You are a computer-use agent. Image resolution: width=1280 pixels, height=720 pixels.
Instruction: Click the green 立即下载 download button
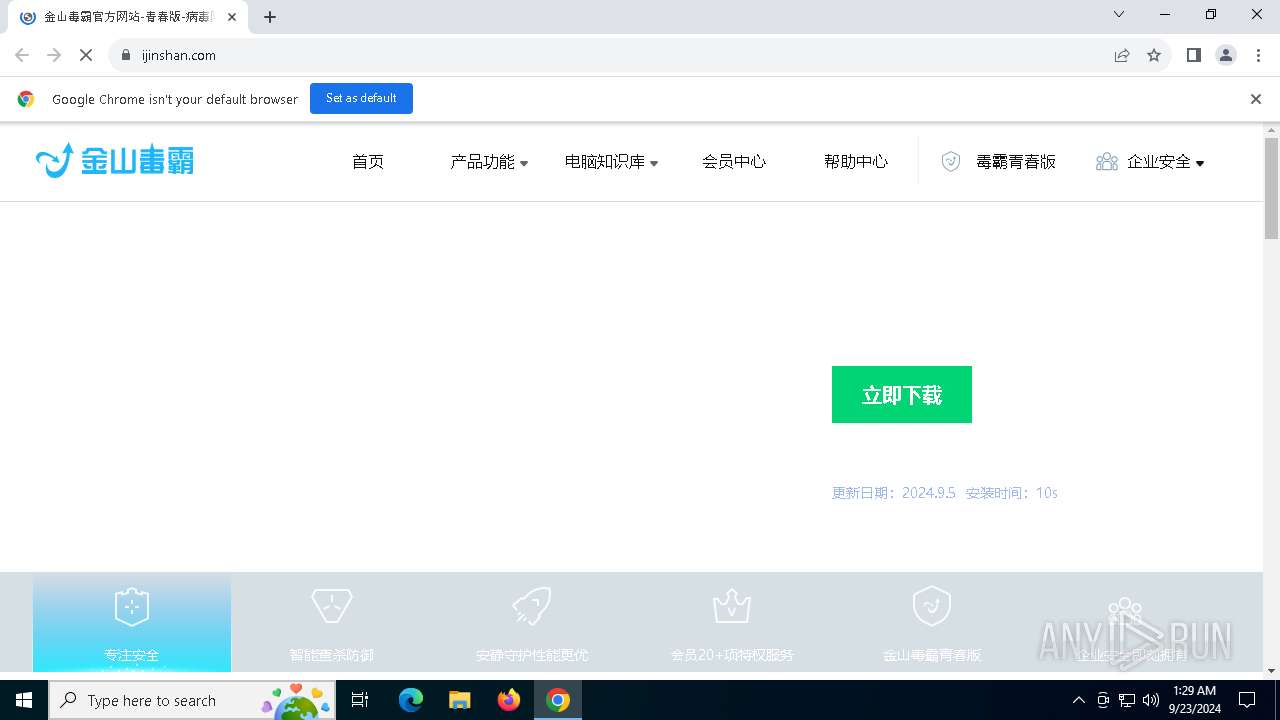tap(902, 394)
